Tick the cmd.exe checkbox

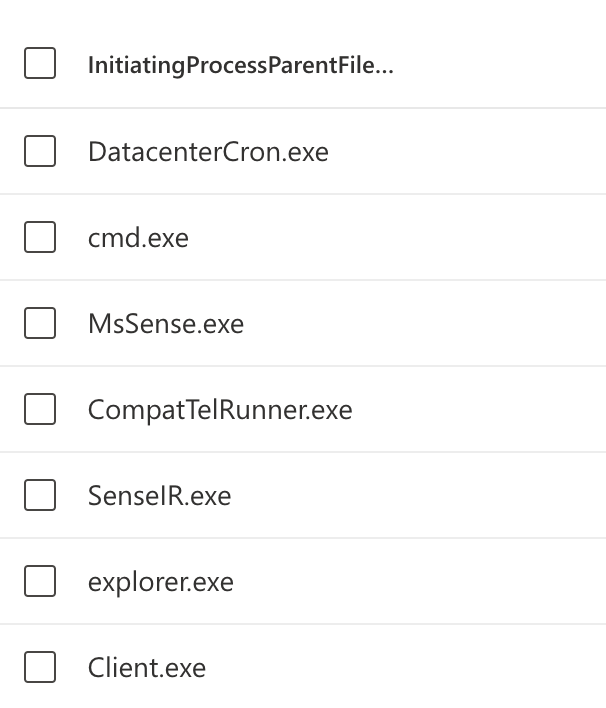pyautogui.click(x=40, y=238)
